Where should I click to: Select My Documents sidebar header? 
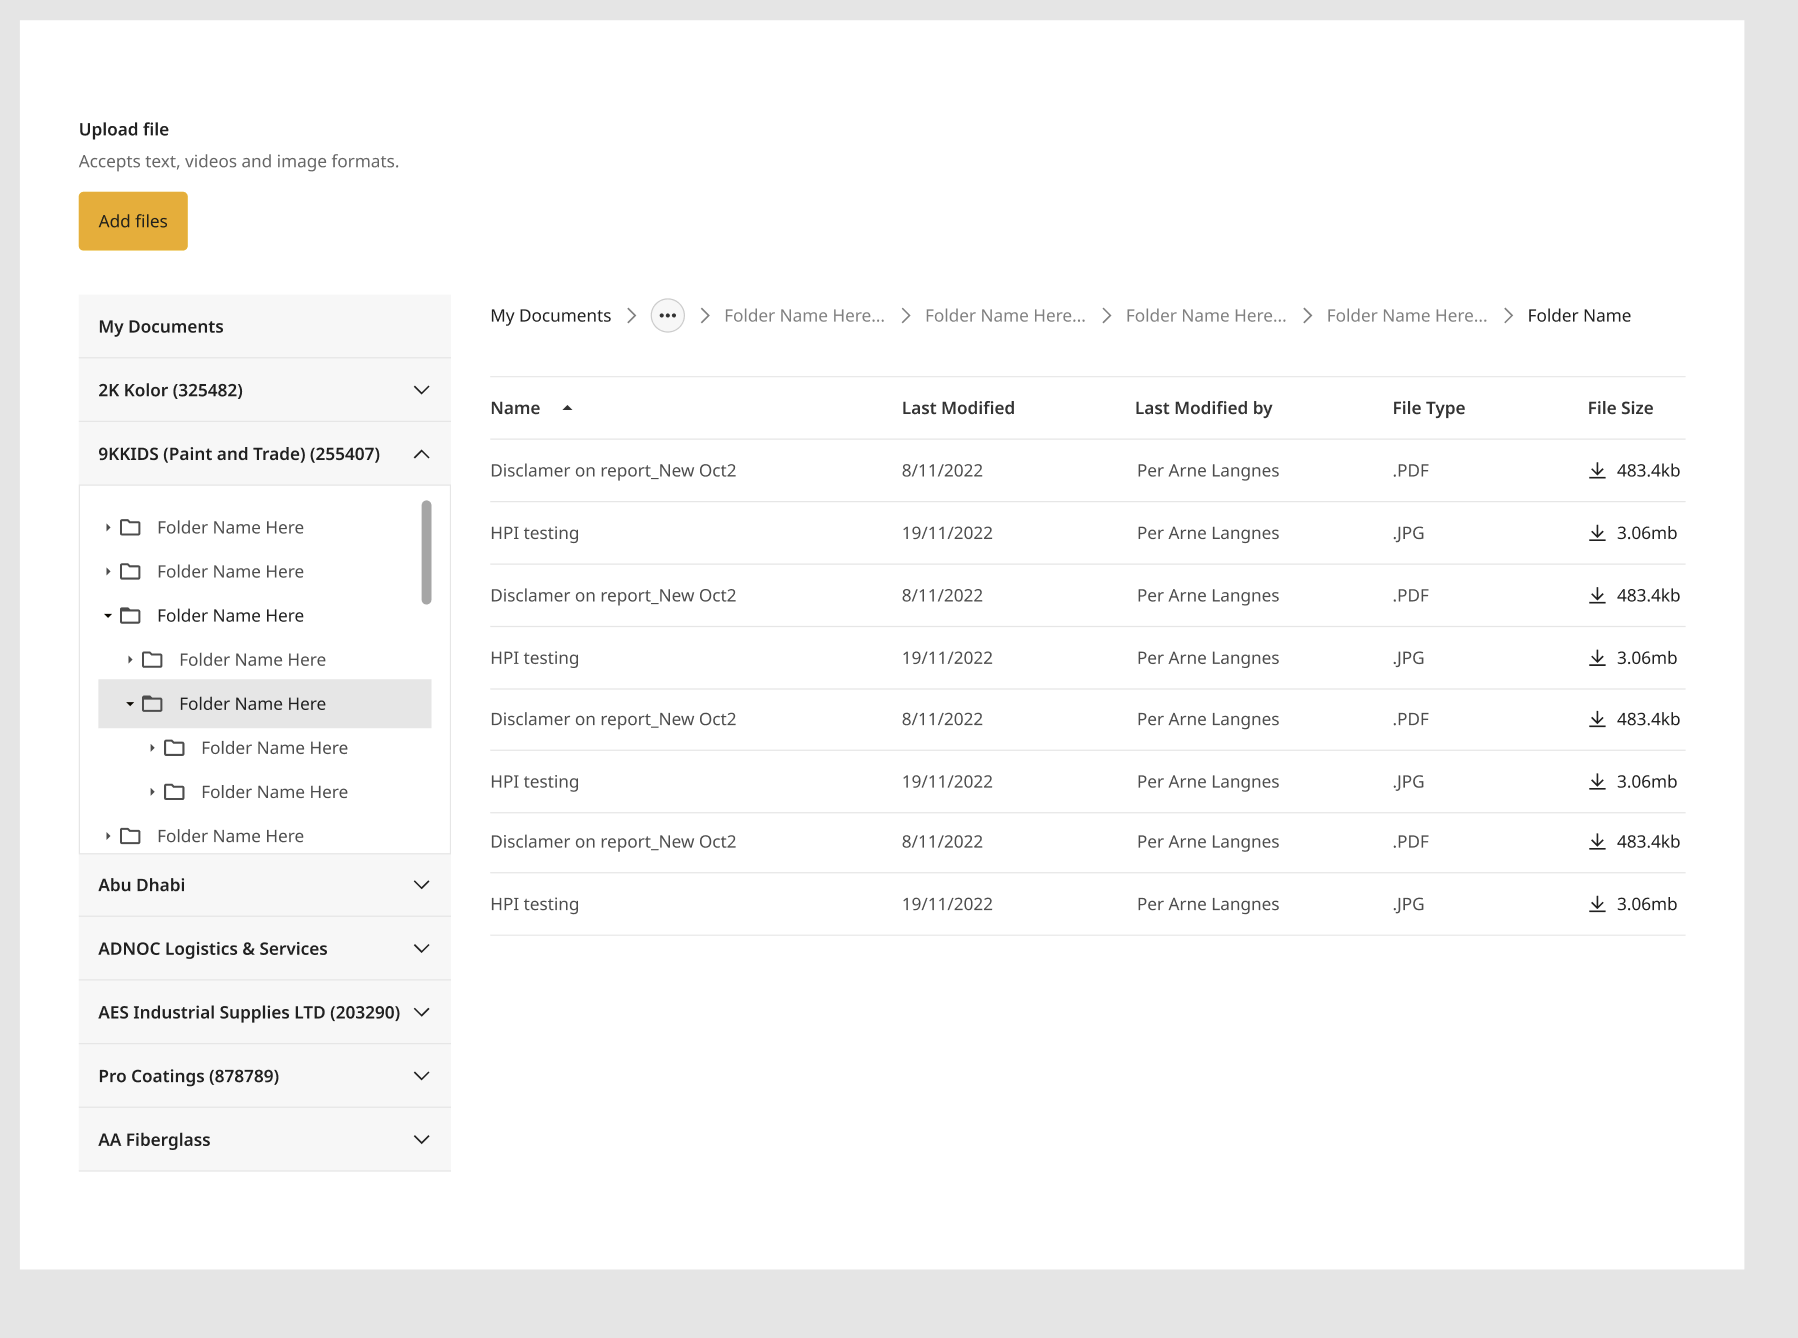coord(161,327)
